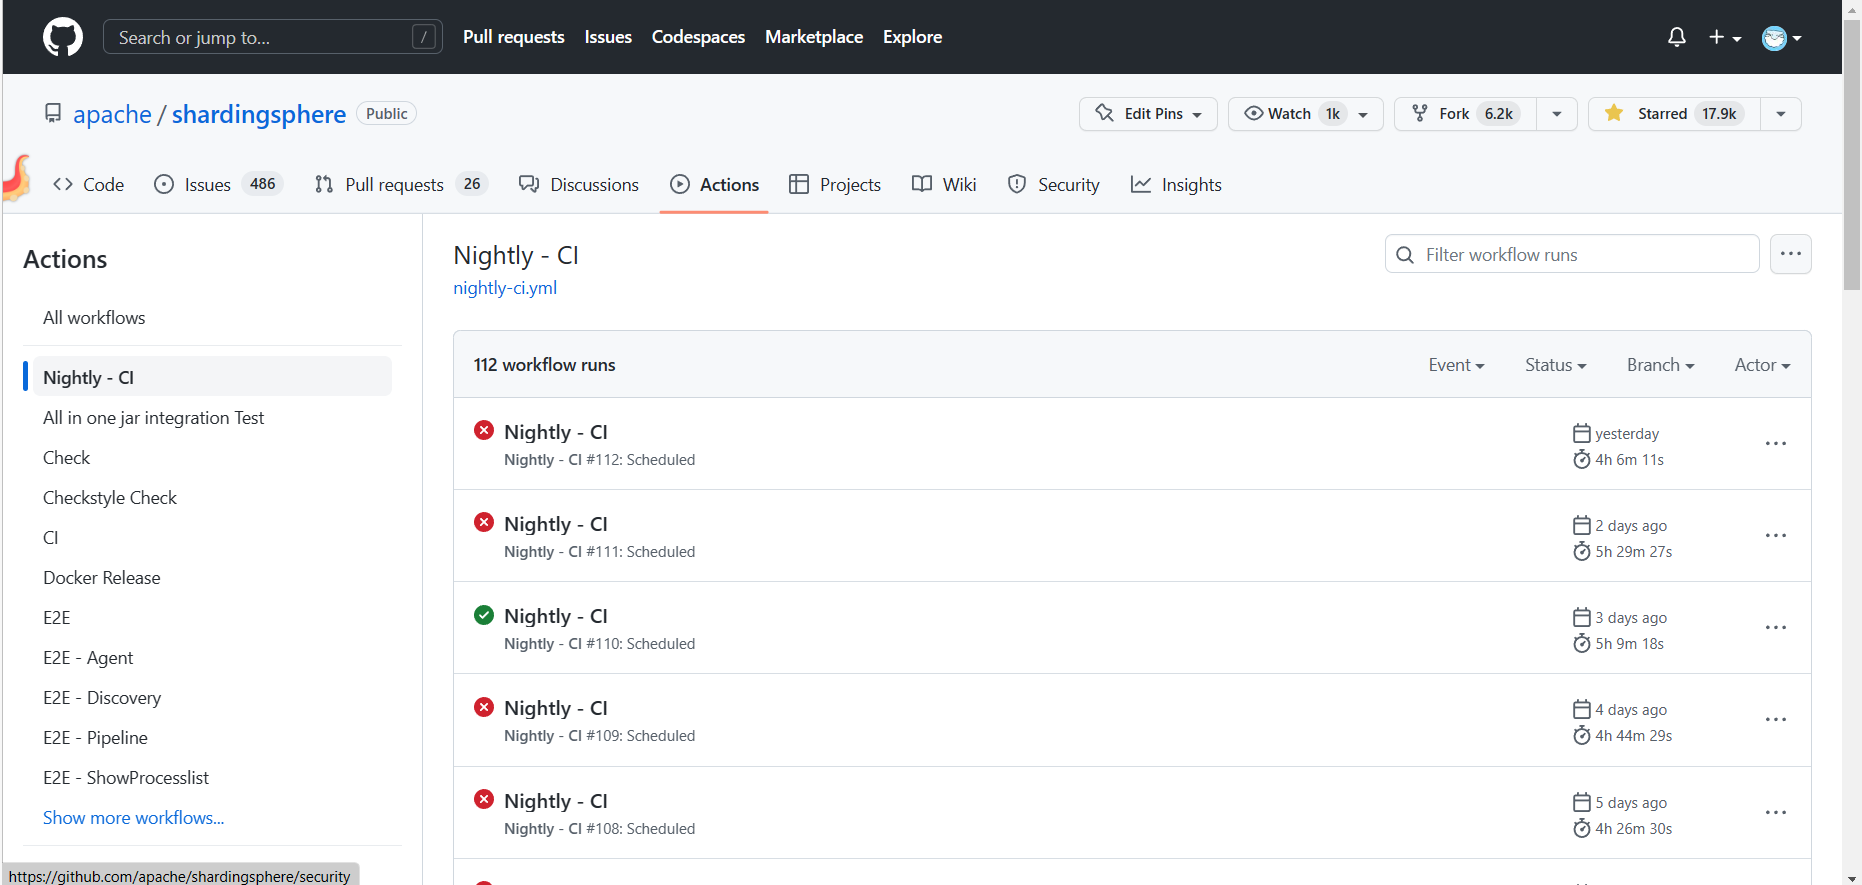Screen dimensions: 1862x885
Task: Click the repository book icon beside apache
Action: click(x=53, y=113)
